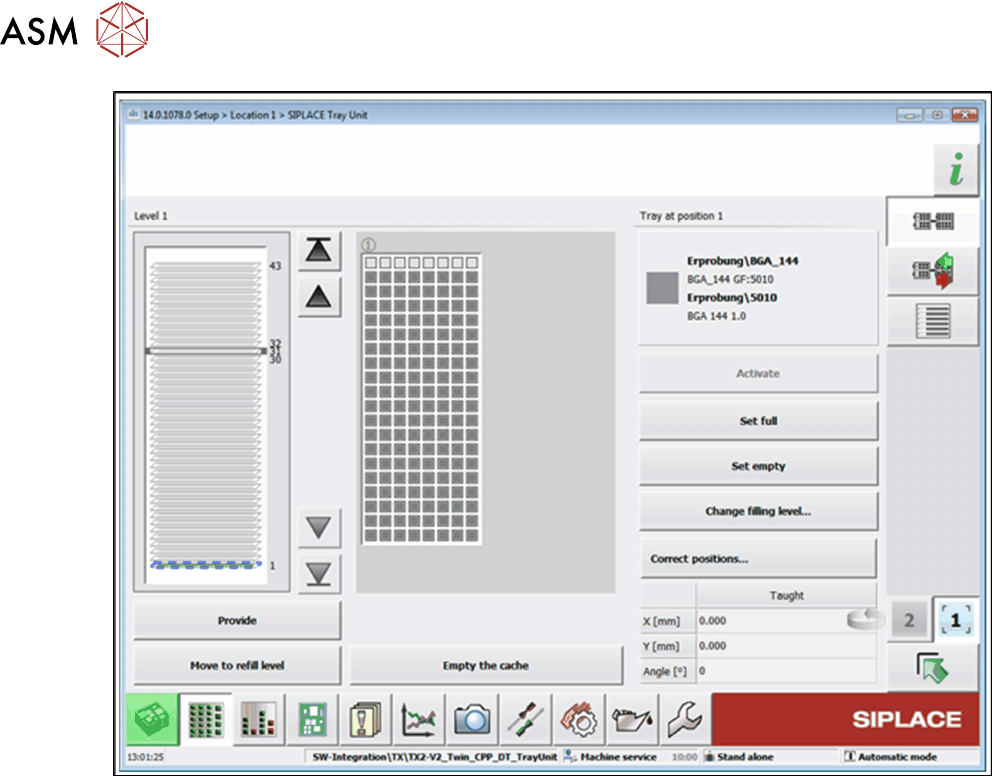Move one level down arrow
This screenshot has height=776, width=992.
click(319, 527)
